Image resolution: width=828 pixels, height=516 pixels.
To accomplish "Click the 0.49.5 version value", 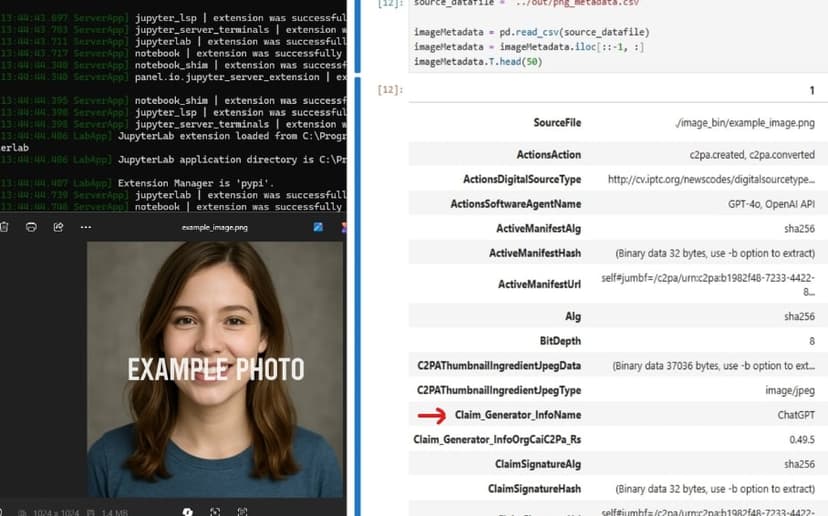I will tap(802, 439).
